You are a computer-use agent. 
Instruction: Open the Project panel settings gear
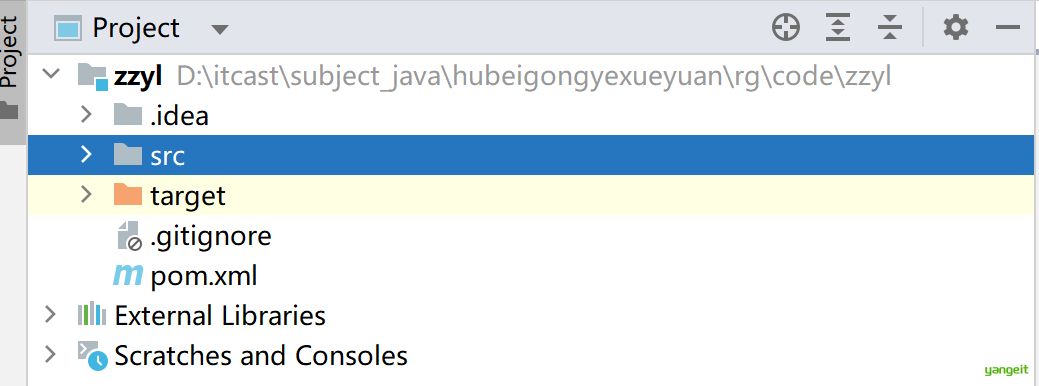[x=956, y=28]
